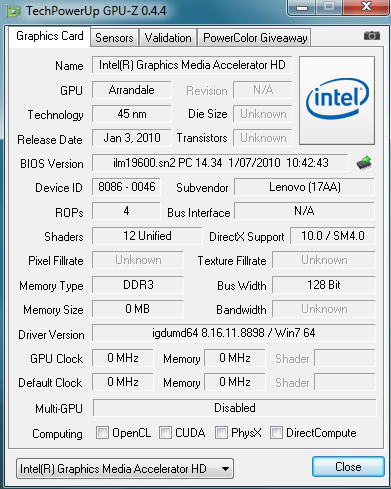Click the Pixel Fillrate Unknown field
This screenshot has height=489, width=391.
138,260
